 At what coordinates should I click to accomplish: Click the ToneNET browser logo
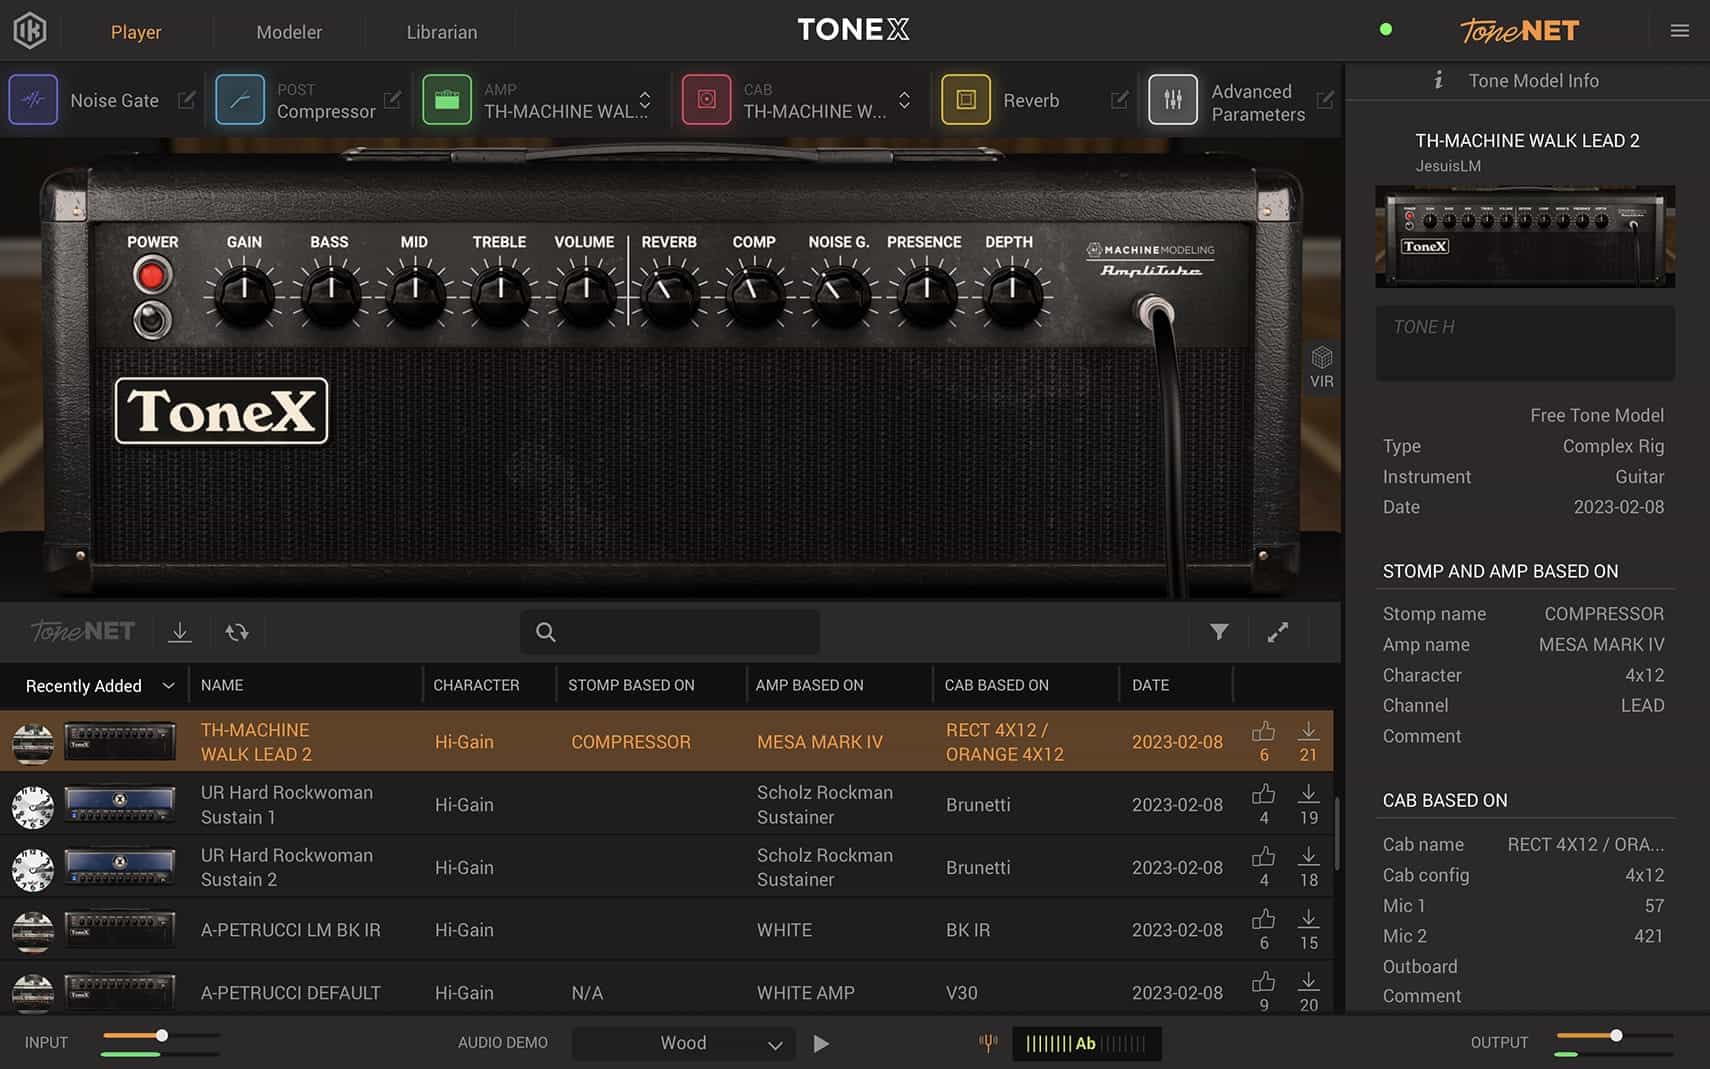pos(83,631)
